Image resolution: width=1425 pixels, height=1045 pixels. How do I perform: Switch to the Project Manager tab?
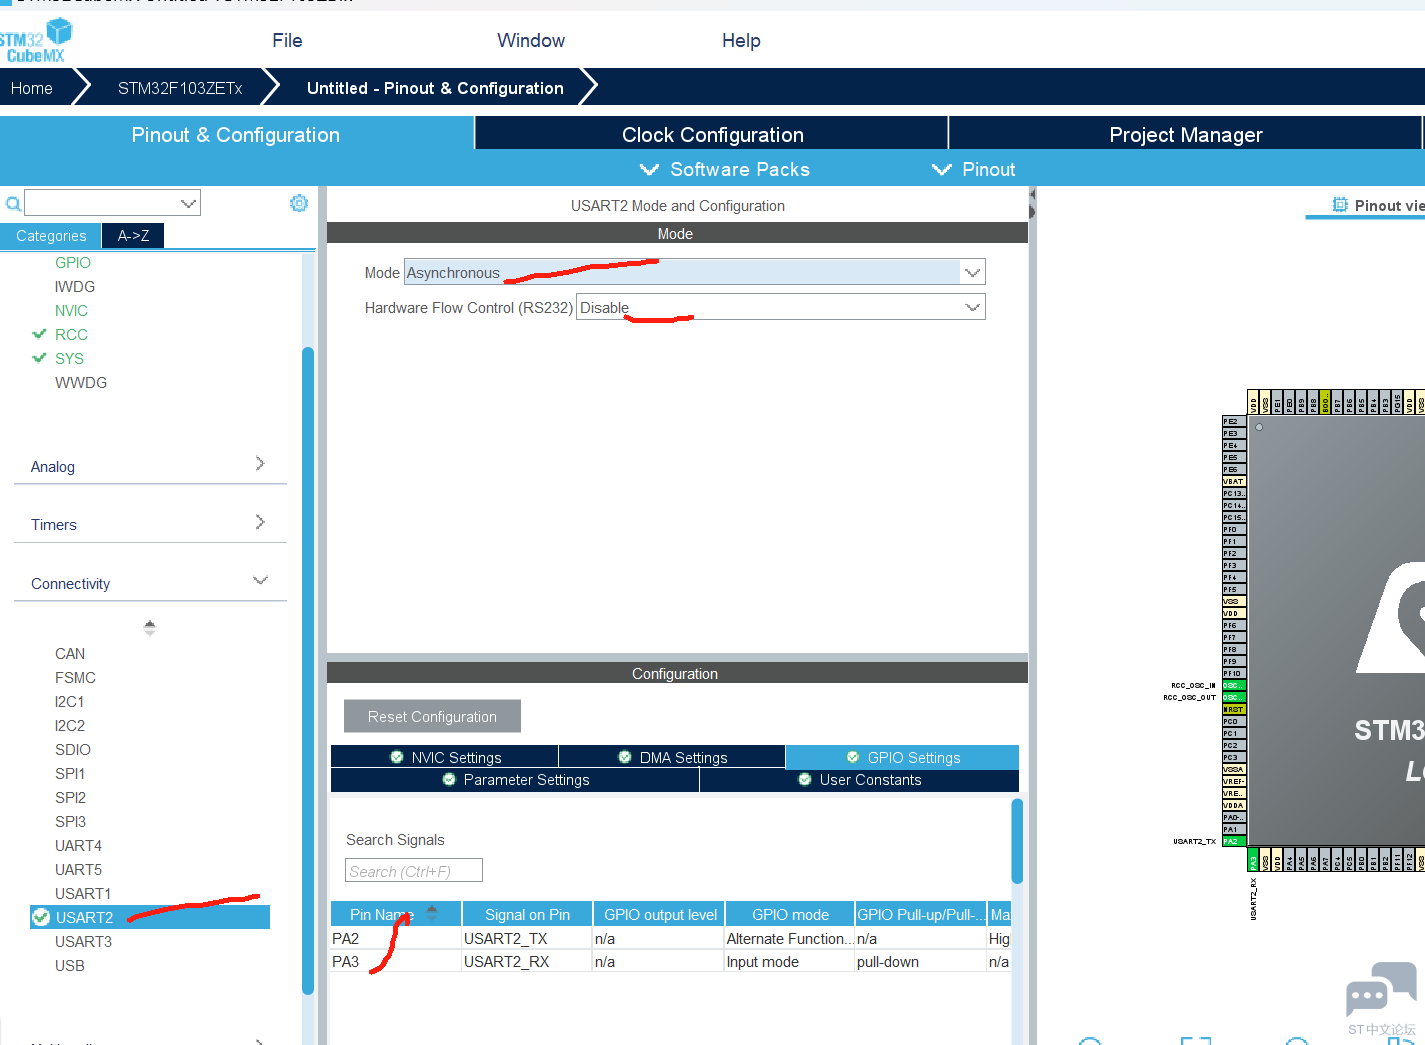(x=1185, y=134)
